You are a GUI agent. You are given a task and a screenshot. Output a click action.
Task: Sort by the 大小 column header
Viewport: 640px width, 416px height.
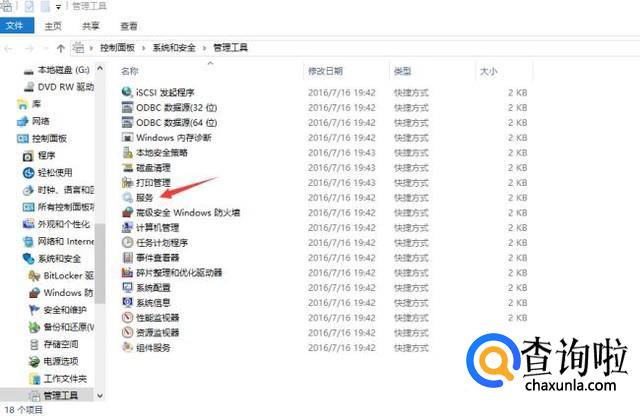488,71
